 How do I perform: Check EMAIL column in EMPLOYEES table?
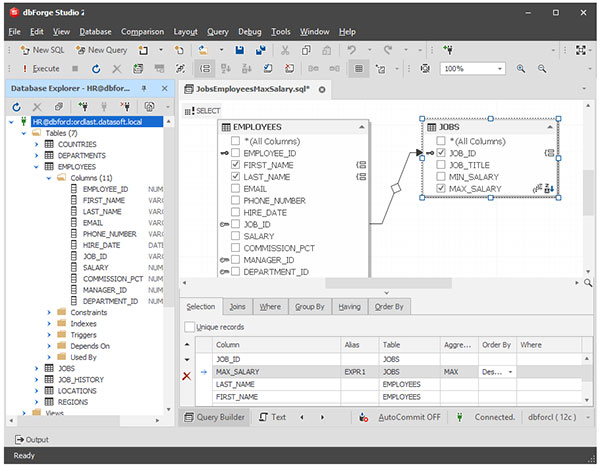[235, 189]
